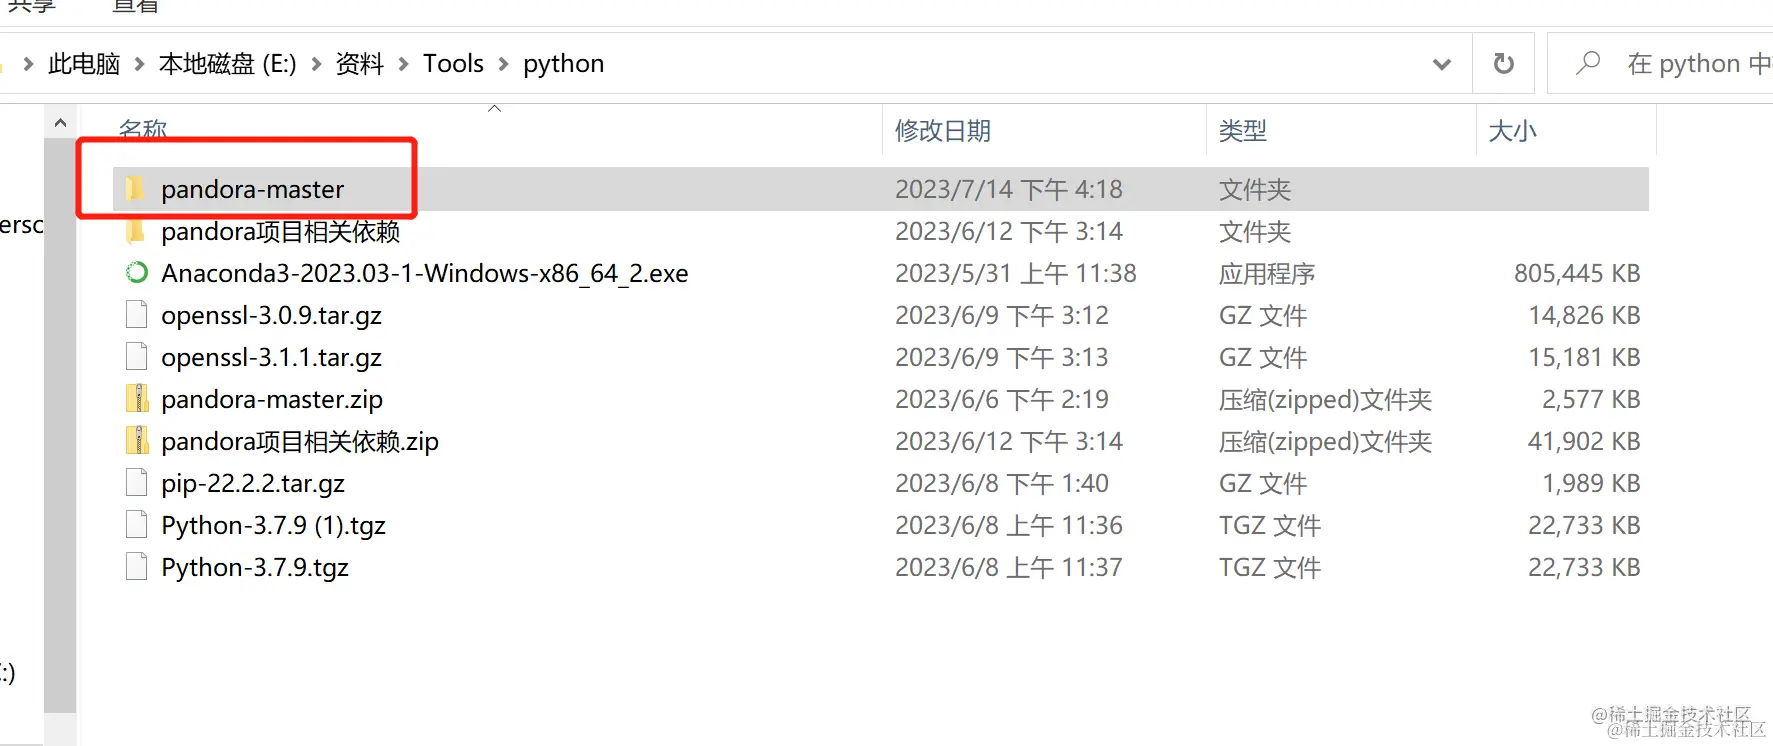
Task: Click python in the breadcrumb path
Action: click(564, 64)
